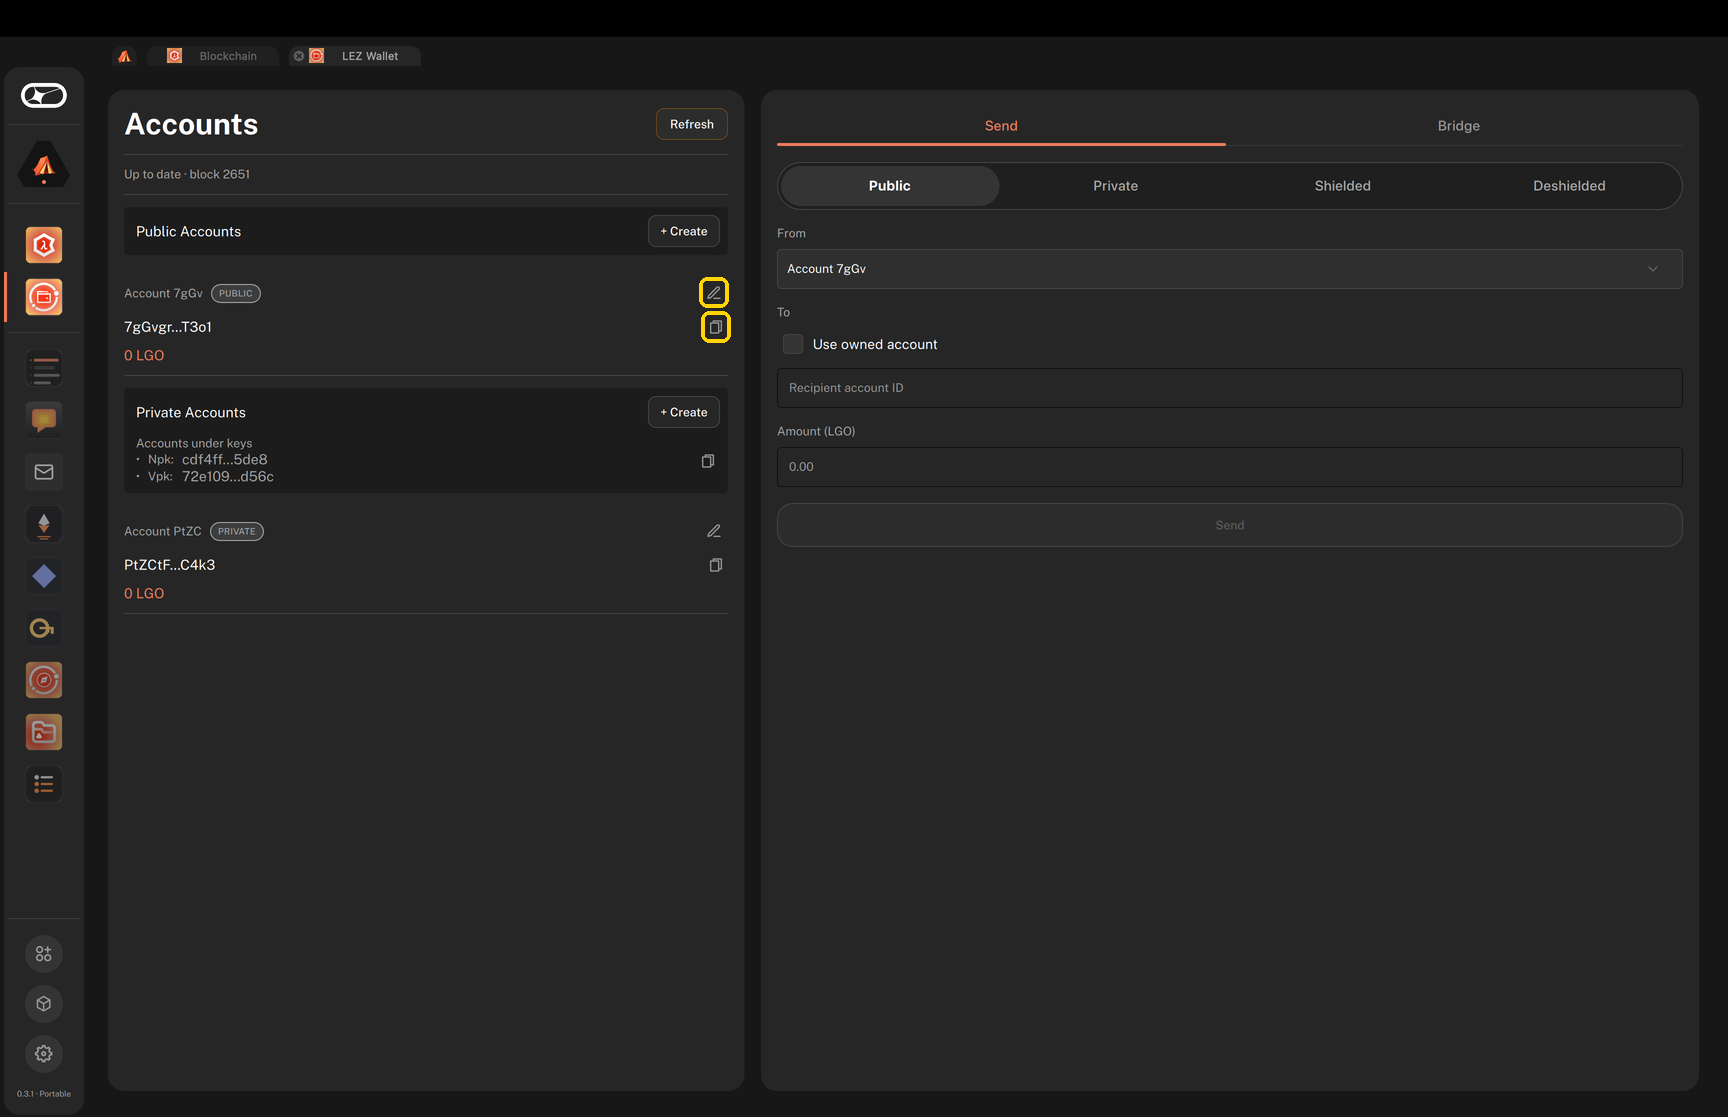Click the logo pill at the sidebar top

point(44,95)
